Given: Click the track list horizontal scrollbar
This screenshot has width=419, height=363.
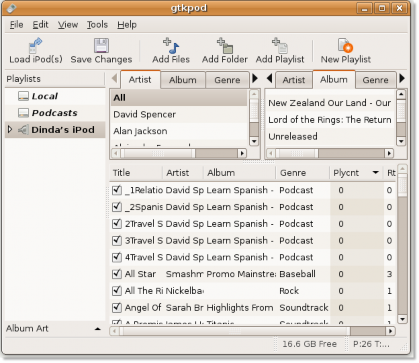Looking at the screenshot, I should tap(252, 331).
